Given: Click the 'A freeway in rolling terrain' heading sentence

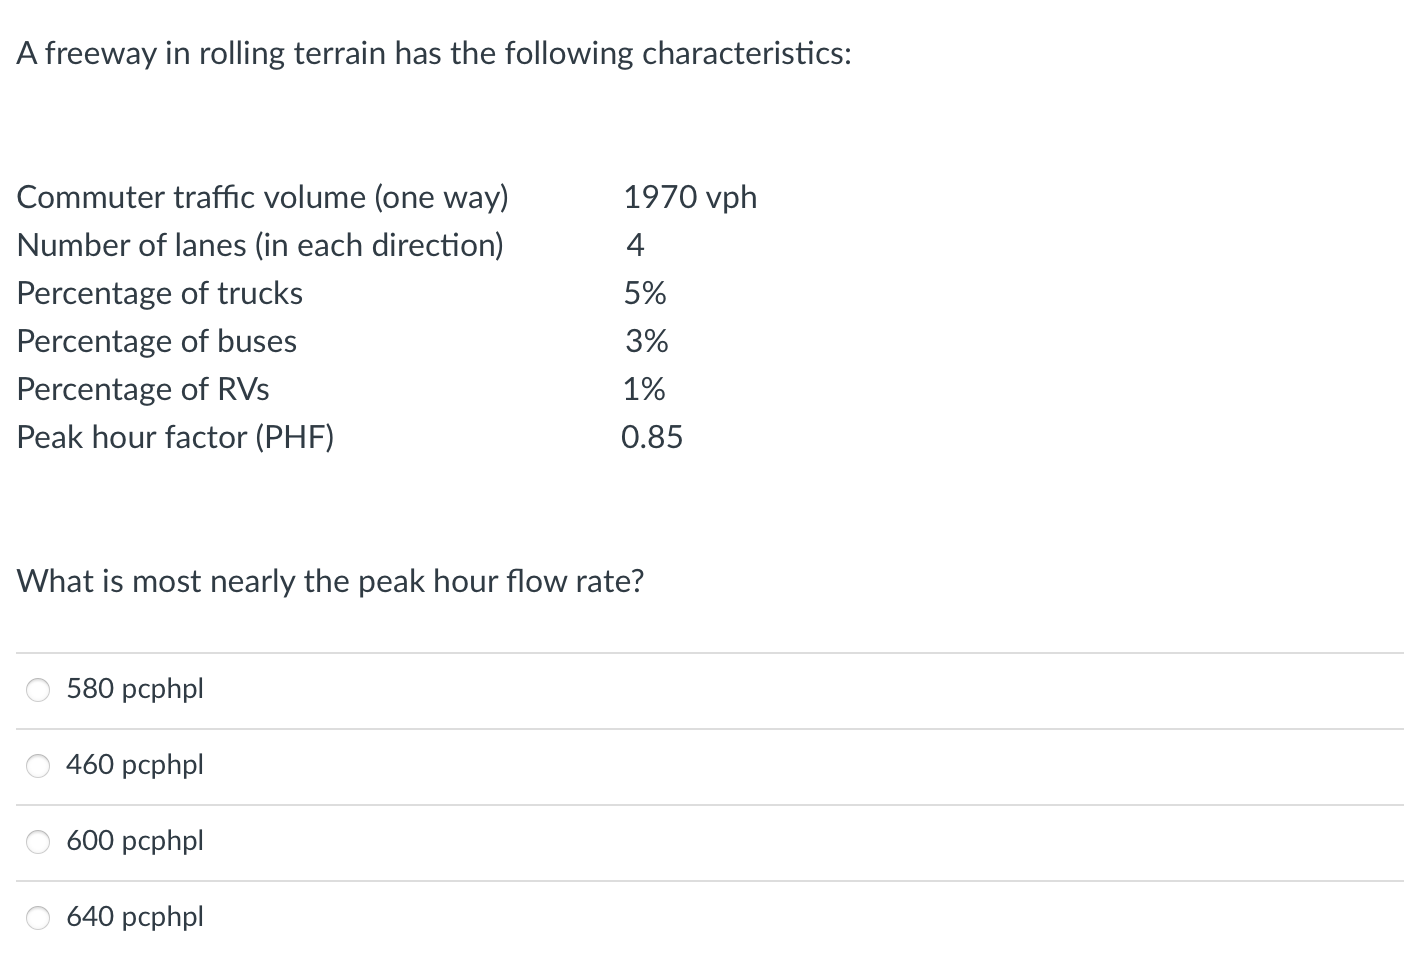Looking at the screenshot, I should pos(434,53).
